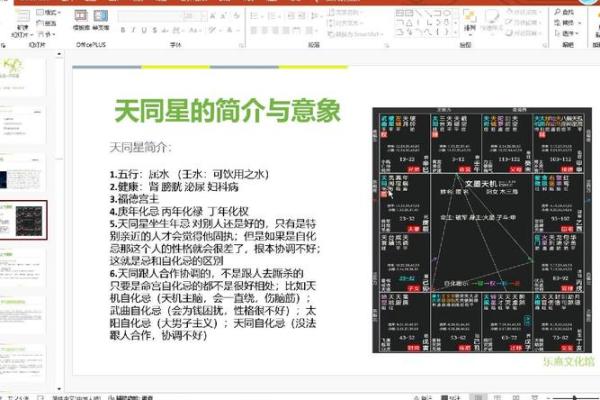Open the Shape Fill option
The width and height of the screenshot is (600, 400).
click(x=523, y=12)
